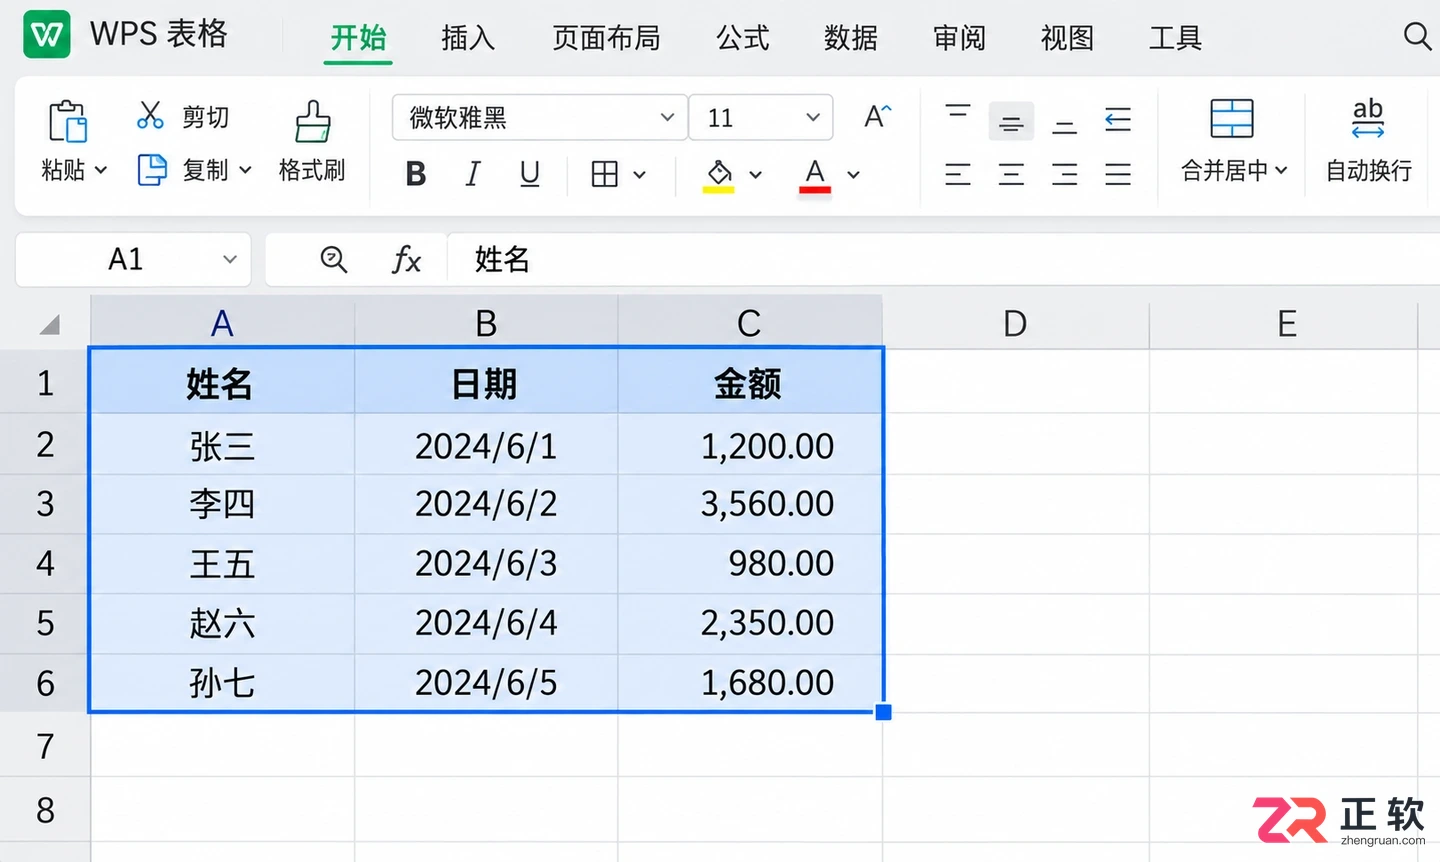Toggle the highlighted middle vertical align button

[1011, 122]
